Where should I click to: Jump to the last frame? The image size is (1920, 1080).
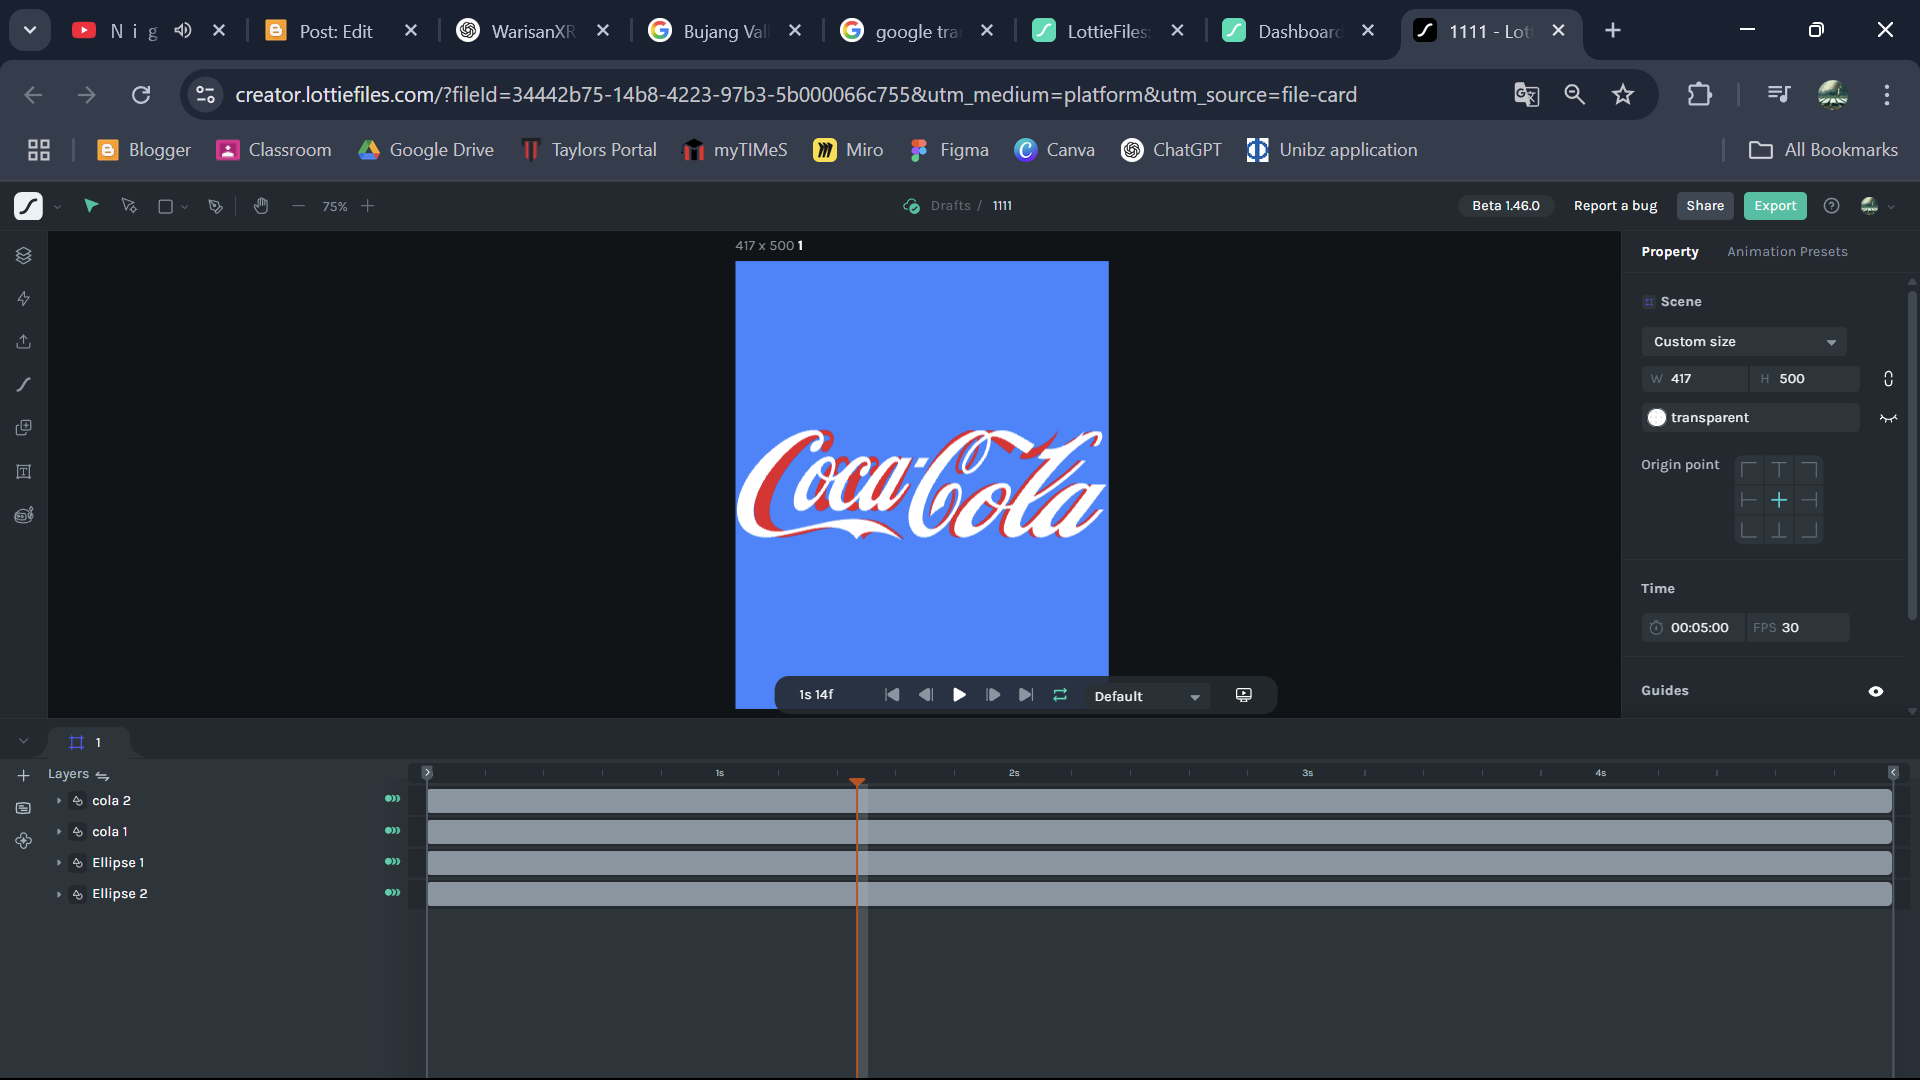(x=1026, y=695)
